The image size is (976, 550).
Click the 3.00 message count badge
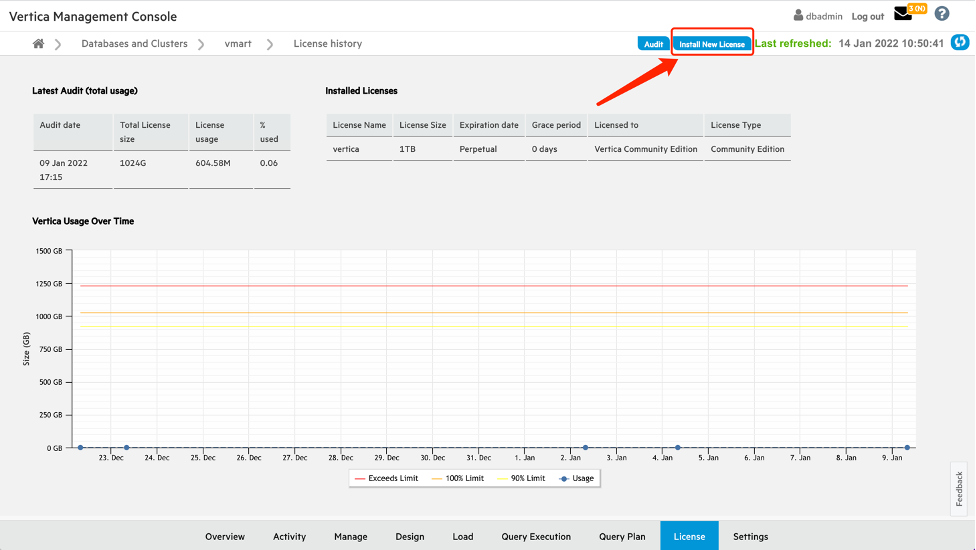(917, 9)
